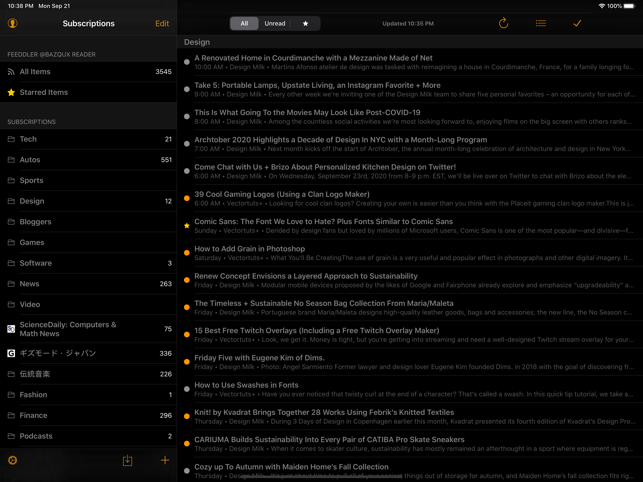Select All Items in the sidebar
Viewport: 643px width, 482px height.
[89, 72]
